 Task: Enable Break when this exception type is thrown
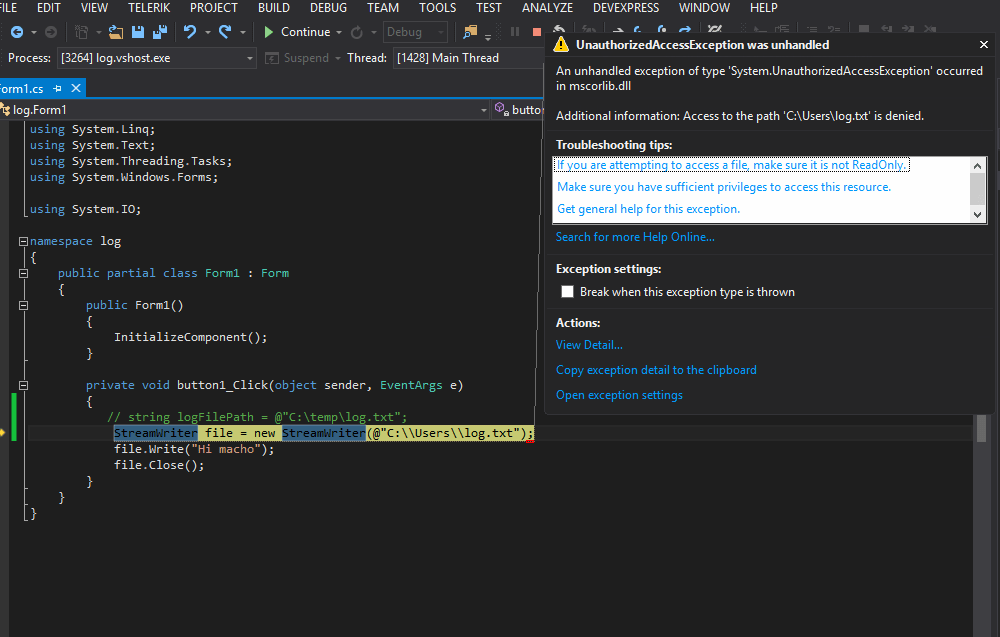[x=567, y=291]
